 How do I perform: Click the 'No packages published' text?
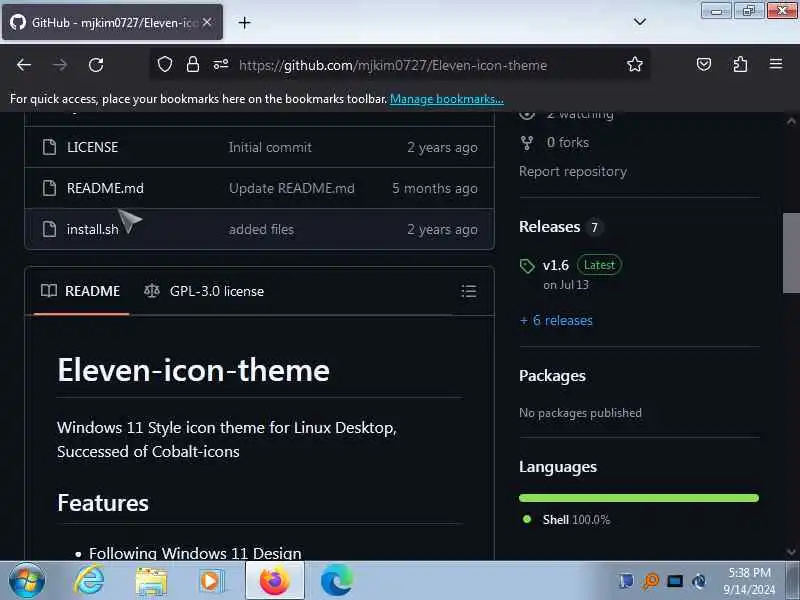coord(581,413)
